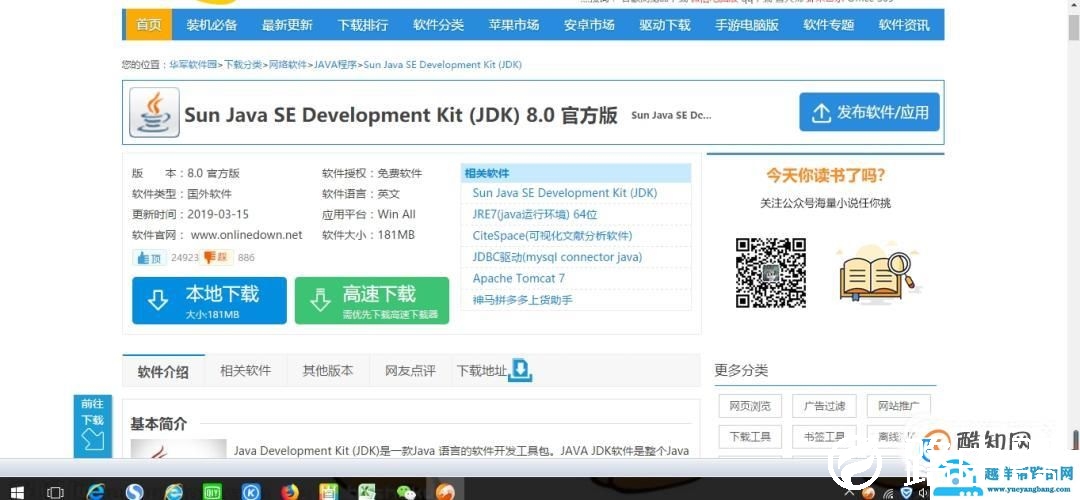Open 驱动下载 in the navigation bar

pos(665,25)
